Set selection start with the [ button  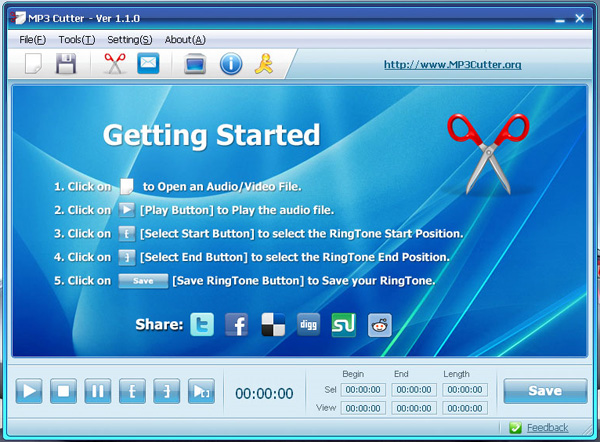coord(132,391)
